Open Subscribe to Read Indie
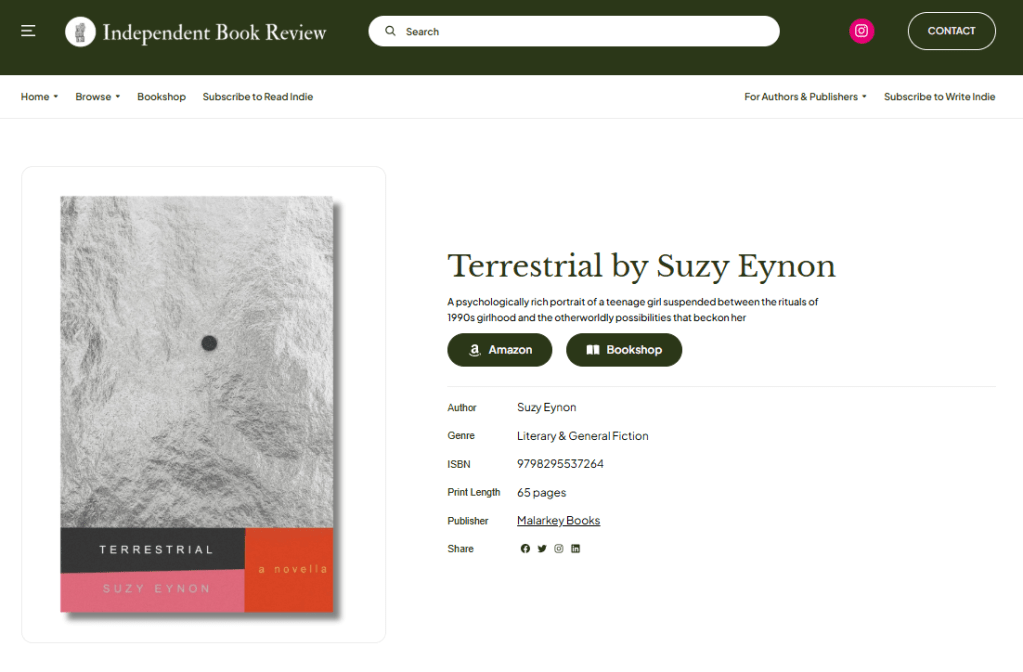The height and width of the screenshot is (672, 1023). (x=258, y=97)
